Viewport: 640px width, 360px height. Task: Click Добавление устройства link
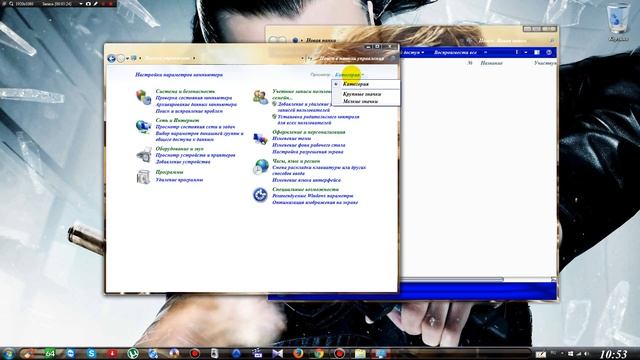point(183,162)
